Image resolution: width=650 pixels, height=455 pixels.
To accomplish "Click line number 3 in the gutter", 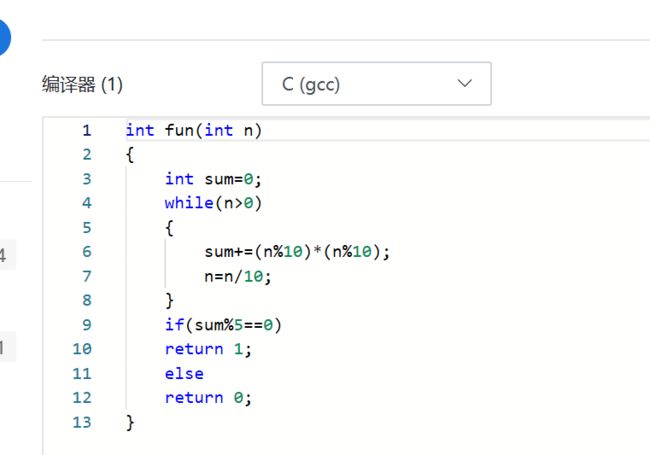I will tap(87, 179).
